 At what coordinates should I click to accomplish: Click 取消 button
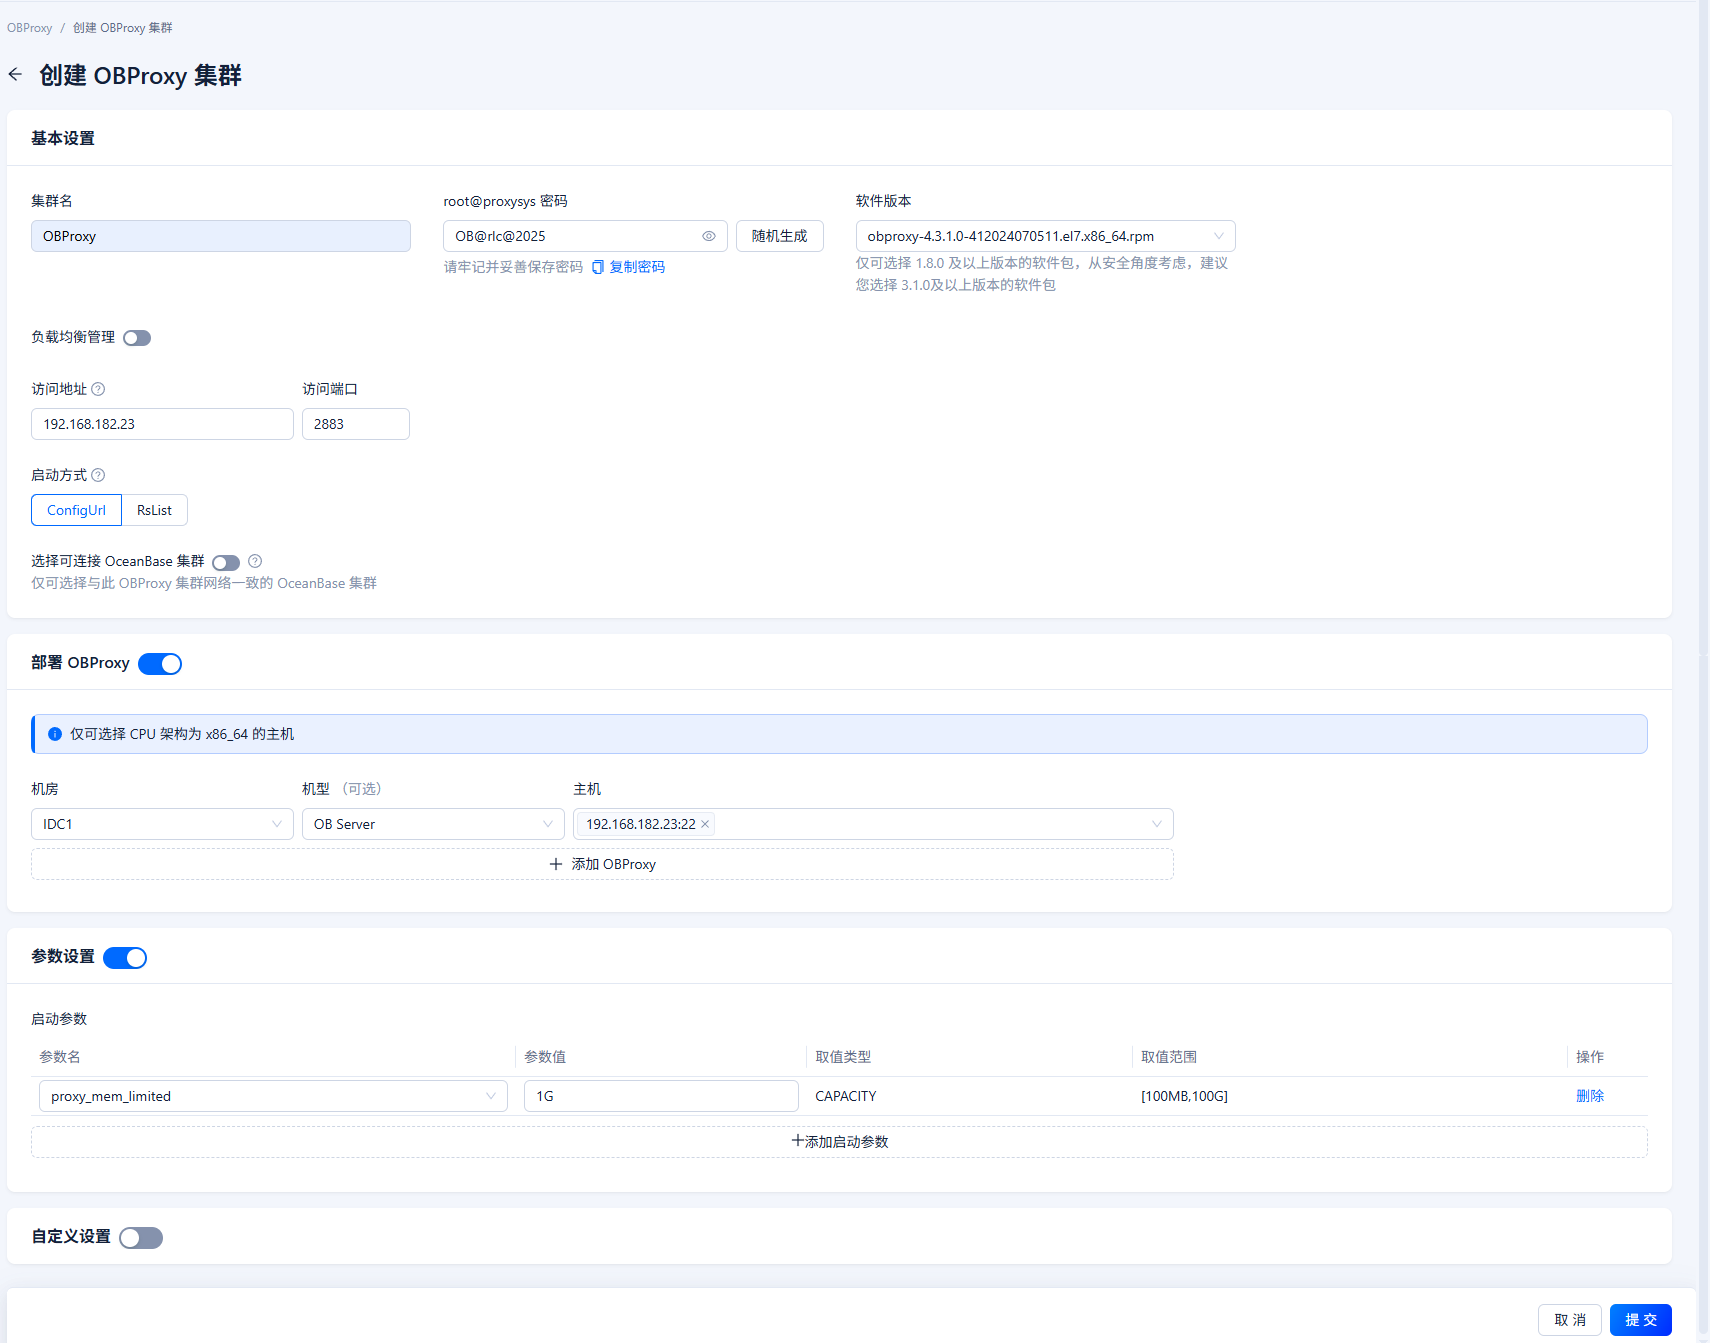pos(1570,1320)
